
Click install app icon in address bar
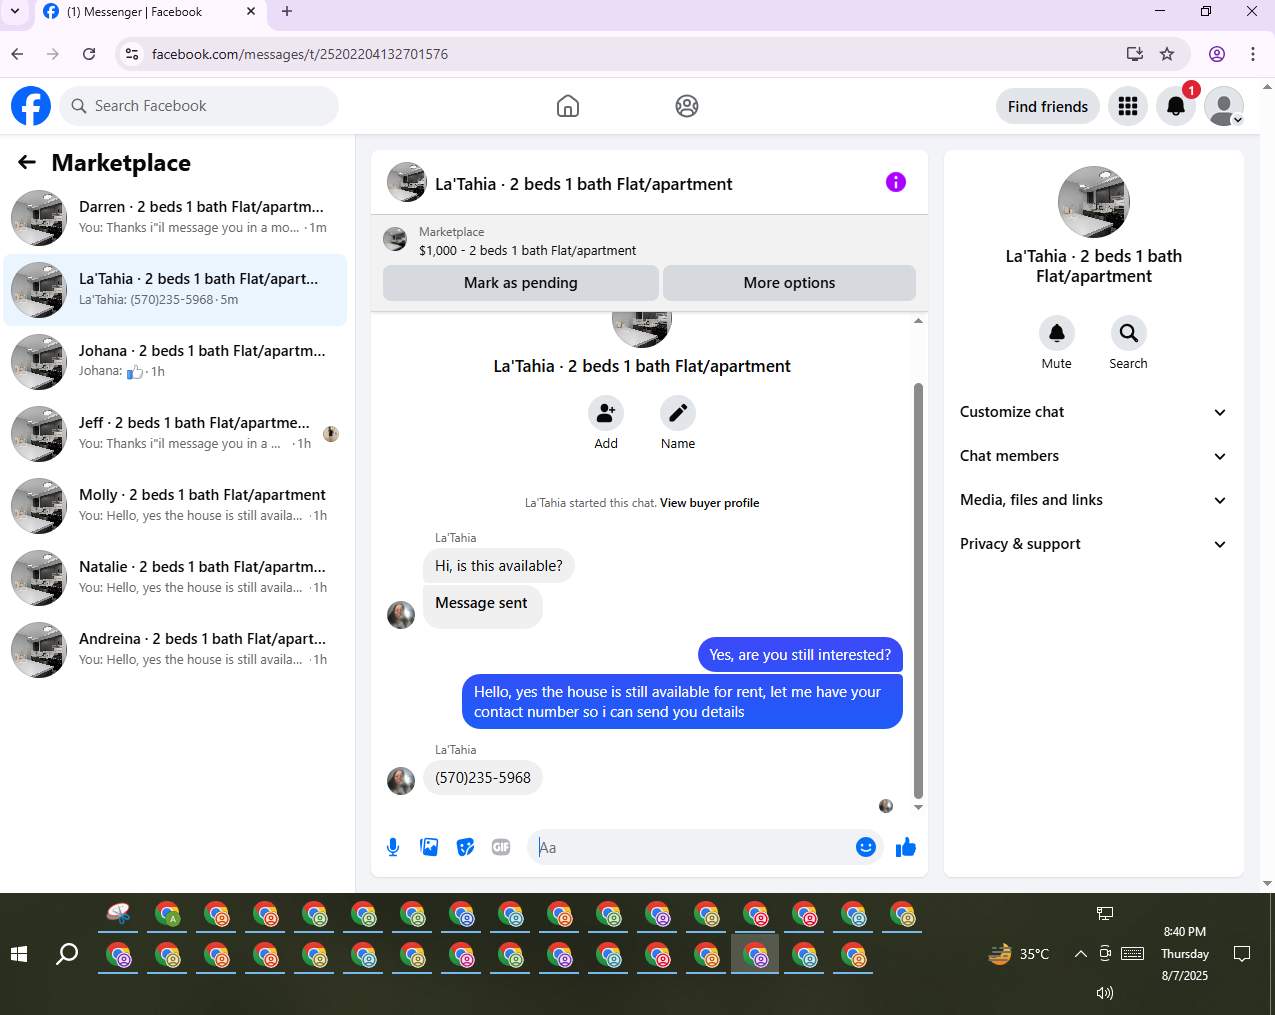point(1135,54)
